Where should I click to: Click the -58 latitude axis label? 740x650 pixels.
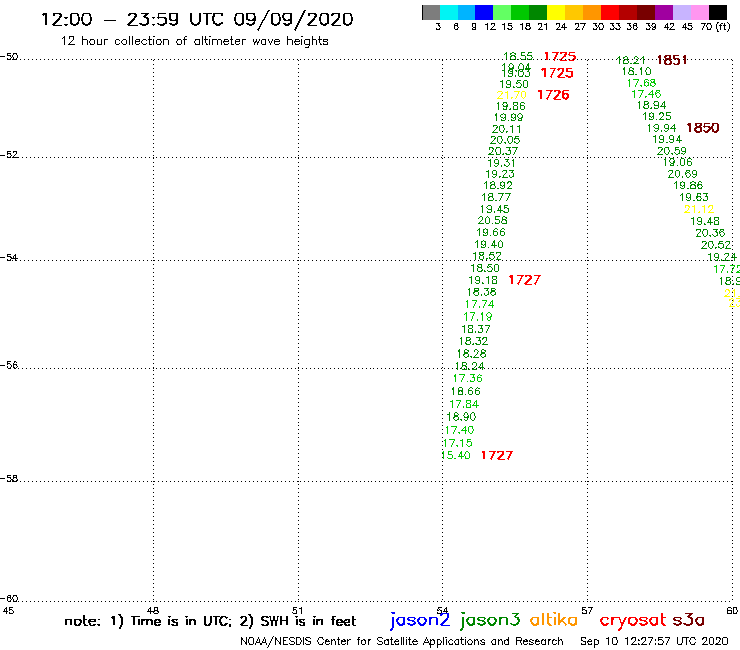(9, 478)
